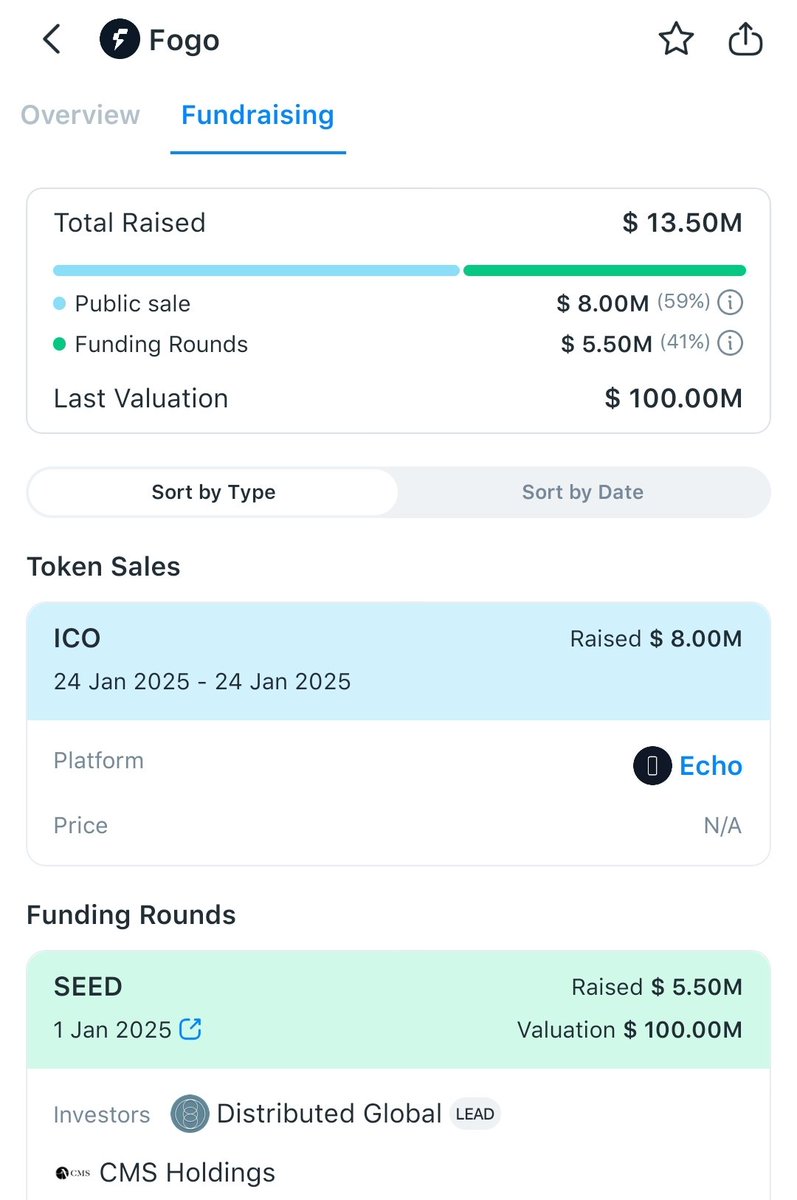Tap the Distributed Global investor logo

(x=190, y=1114)
